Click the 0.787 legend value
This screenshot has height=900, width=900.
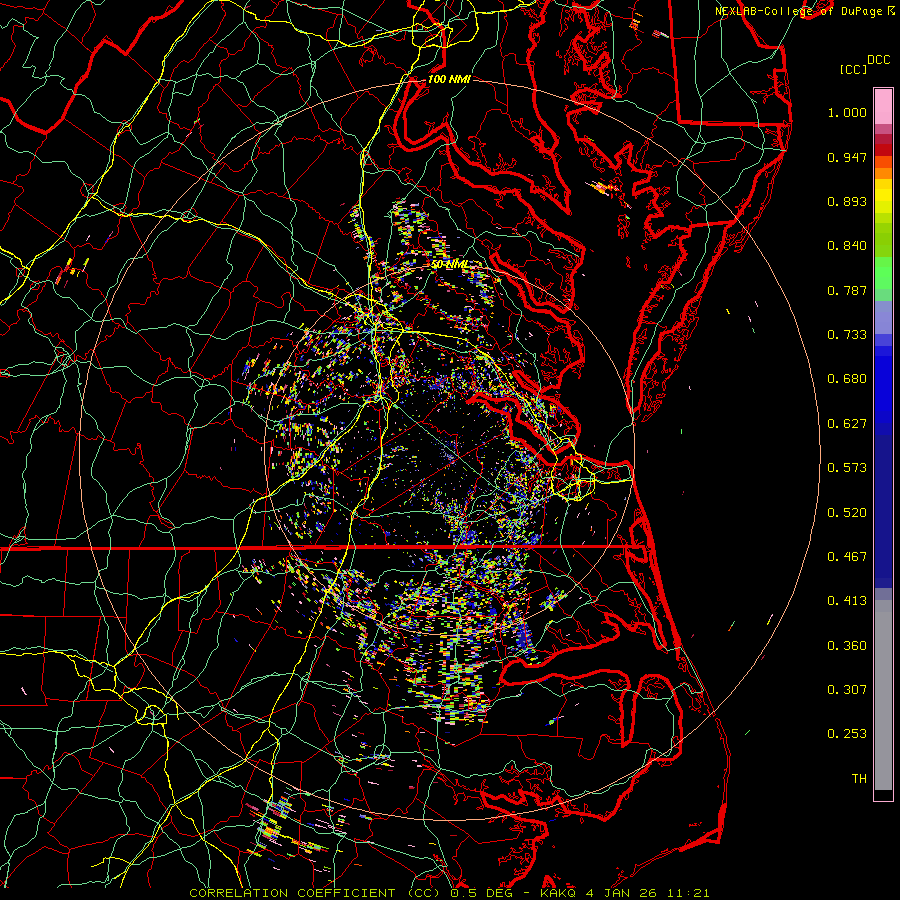tap(847, 291)
